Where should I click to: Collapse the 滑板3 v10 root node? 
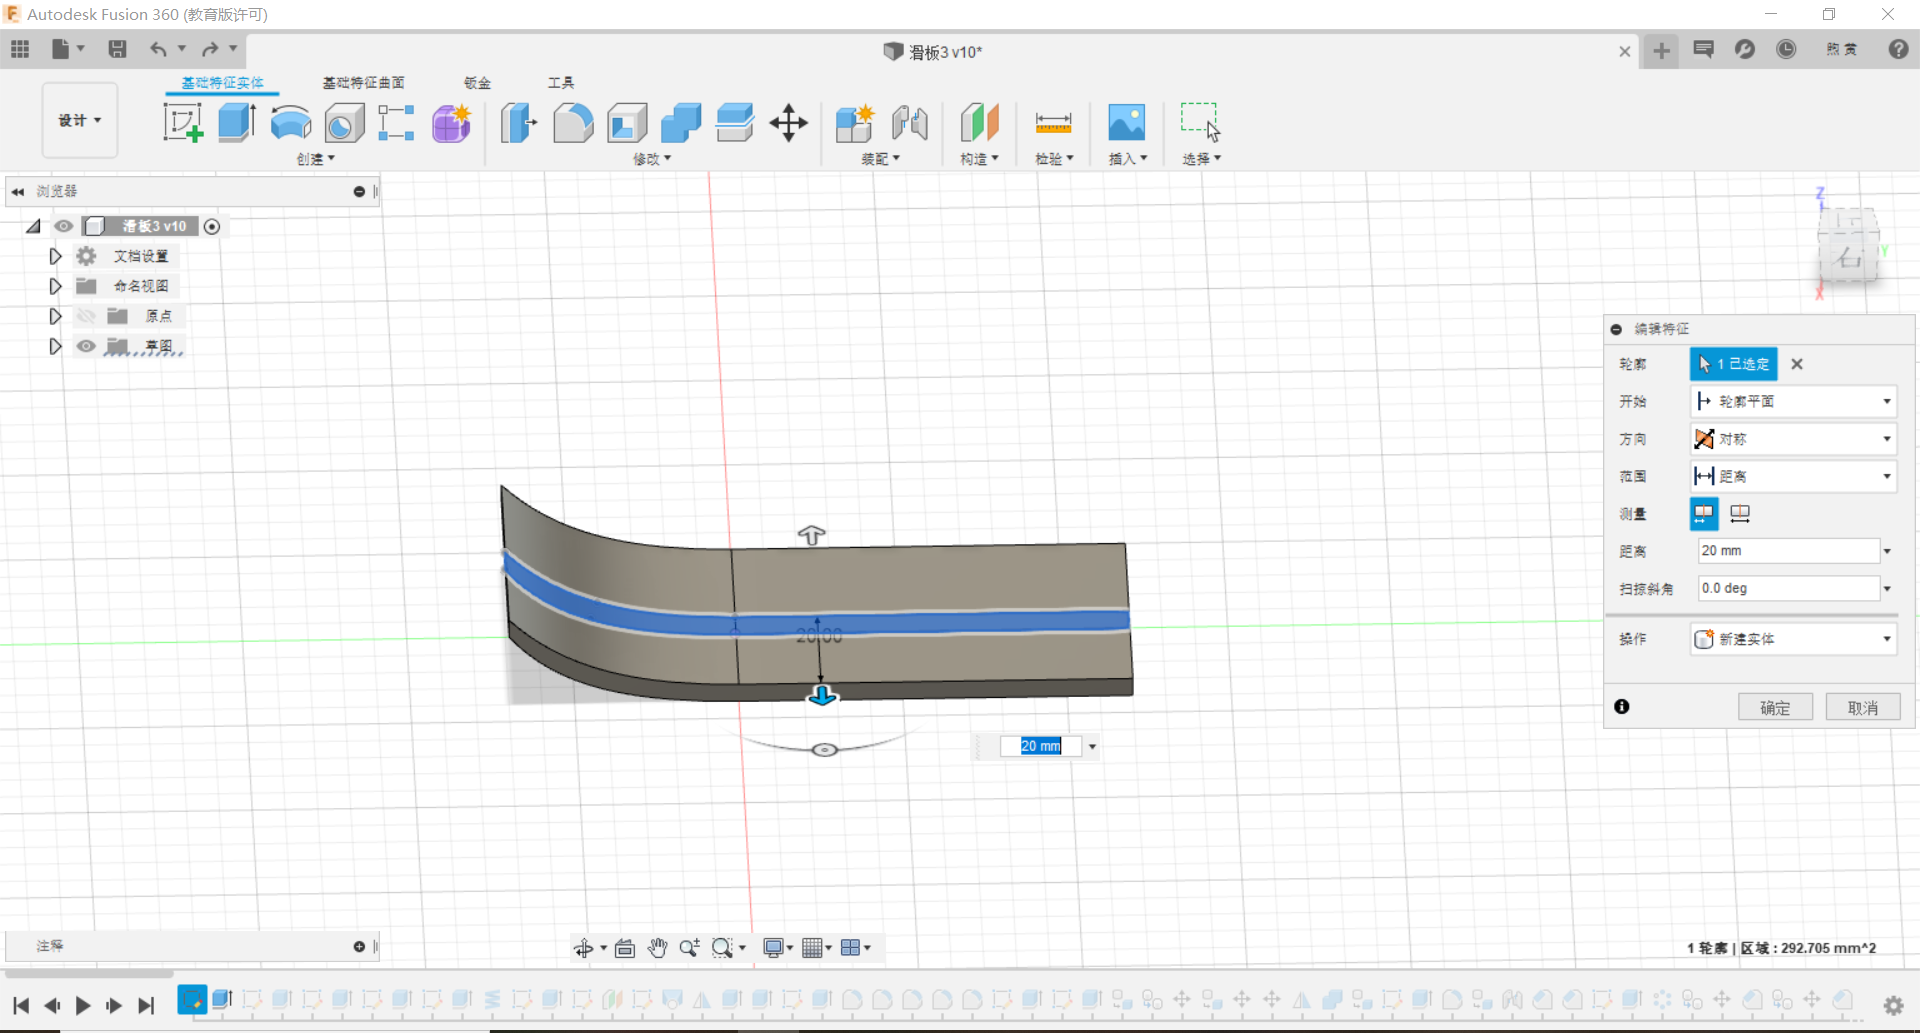click(34, 226)
